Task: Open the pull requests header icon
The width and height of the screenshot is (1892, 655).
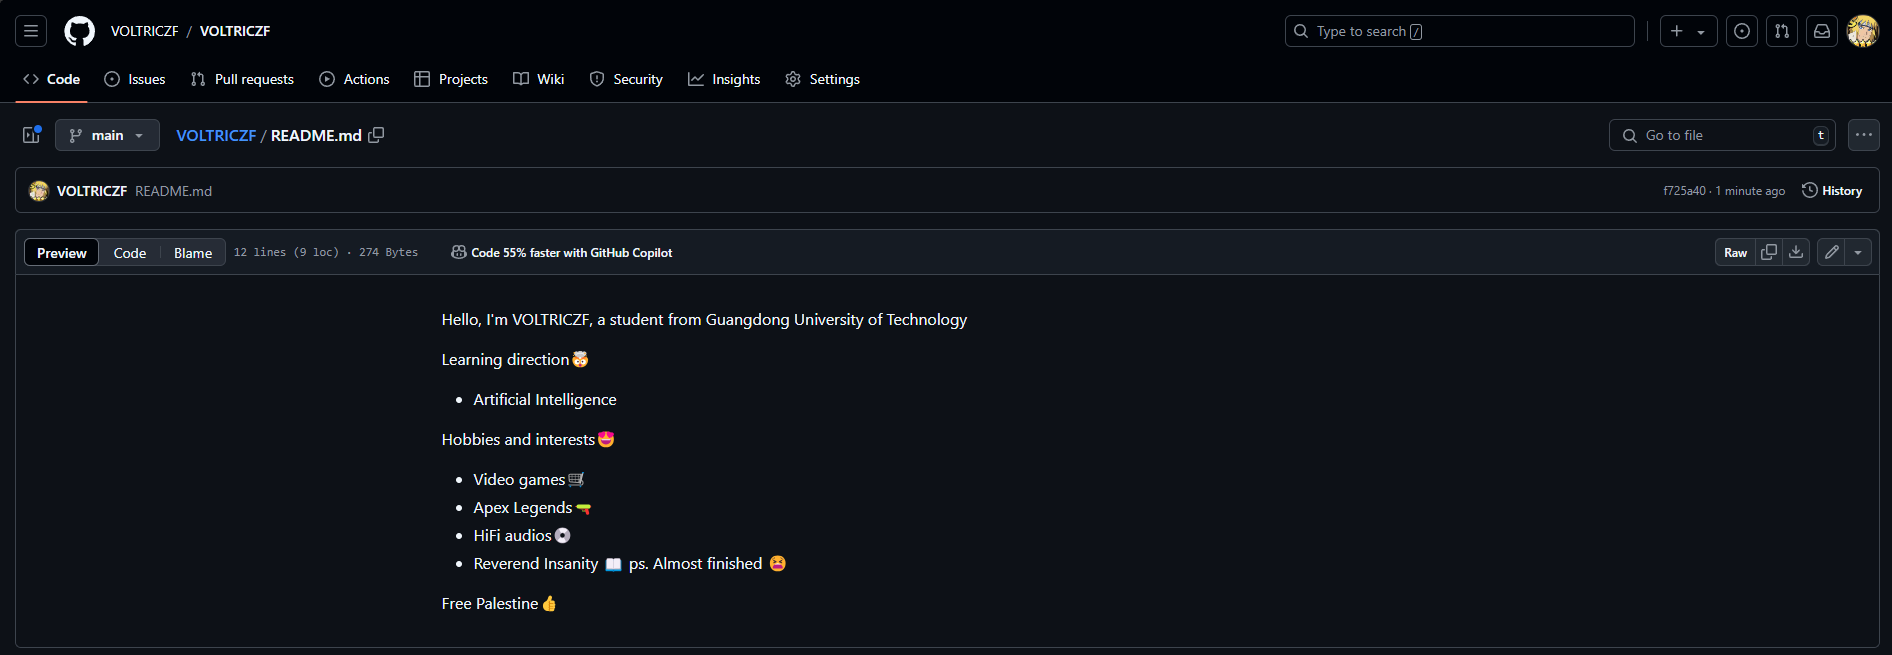Action: click(x=1782, y=31)
